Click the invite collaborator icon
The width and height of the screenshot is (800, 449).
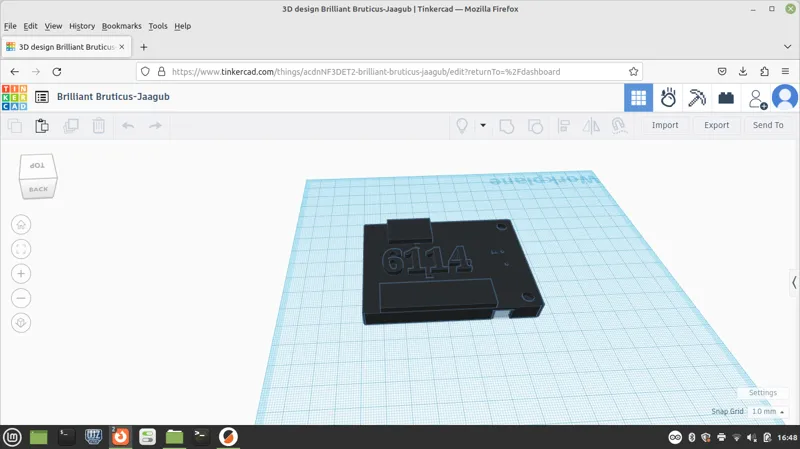point(757,99)
